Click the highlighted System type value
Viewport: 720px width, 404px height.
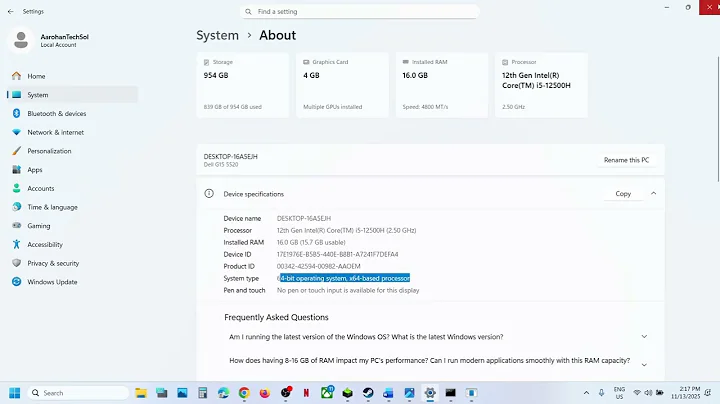pyautogui.click(x=343, y=278)
